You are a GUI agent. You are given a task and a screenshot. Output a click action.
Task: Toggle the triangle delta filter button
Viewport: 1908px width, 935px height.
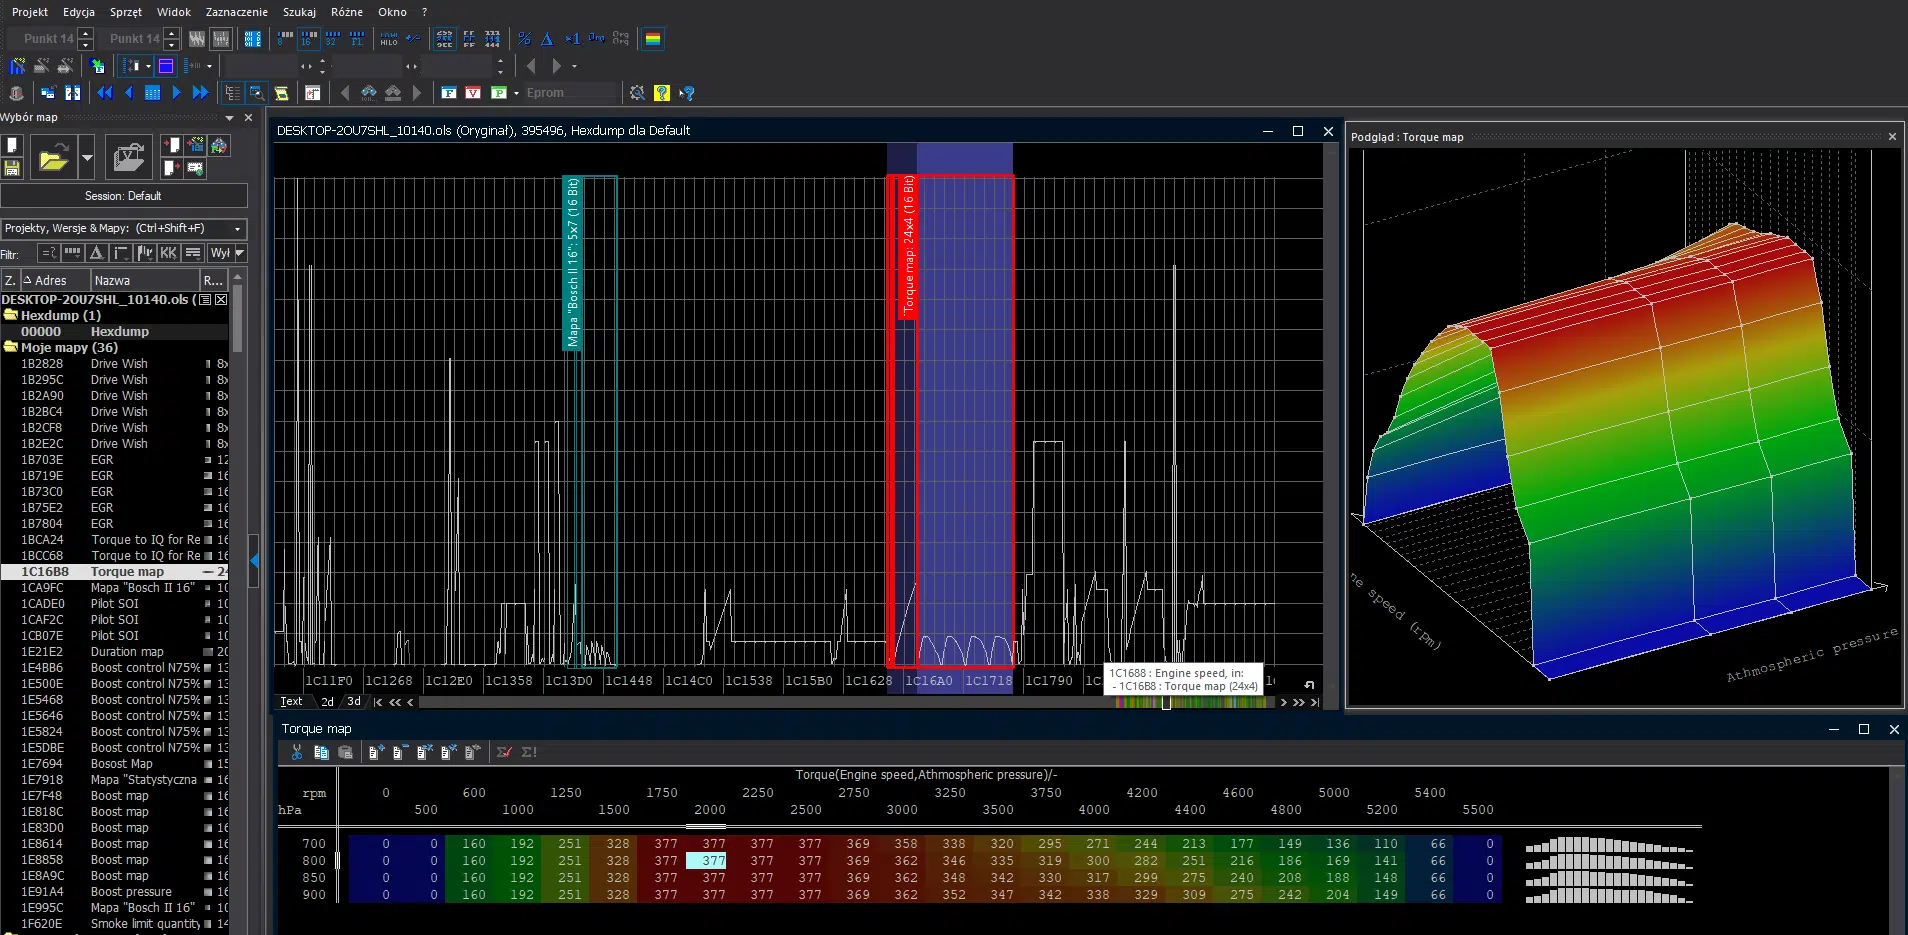(96, 253)
